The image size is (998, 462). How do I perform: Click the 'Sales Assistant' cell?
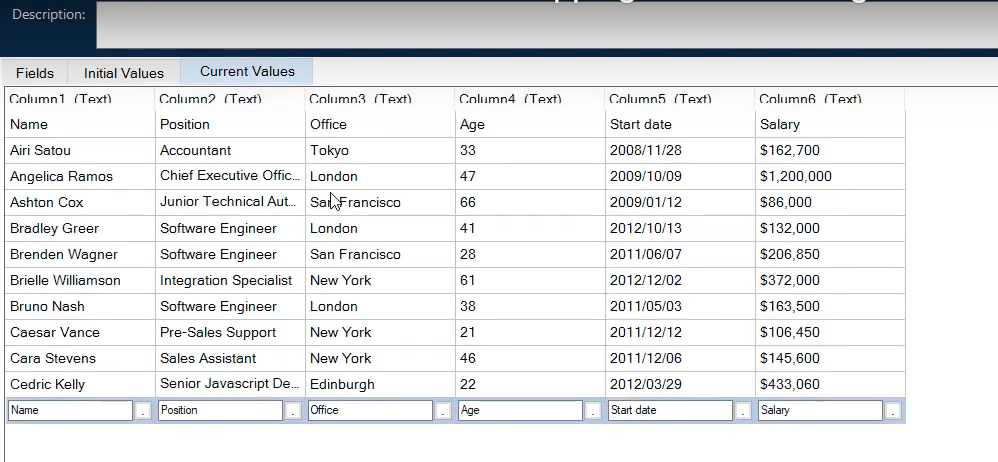(x=230, y=358)
